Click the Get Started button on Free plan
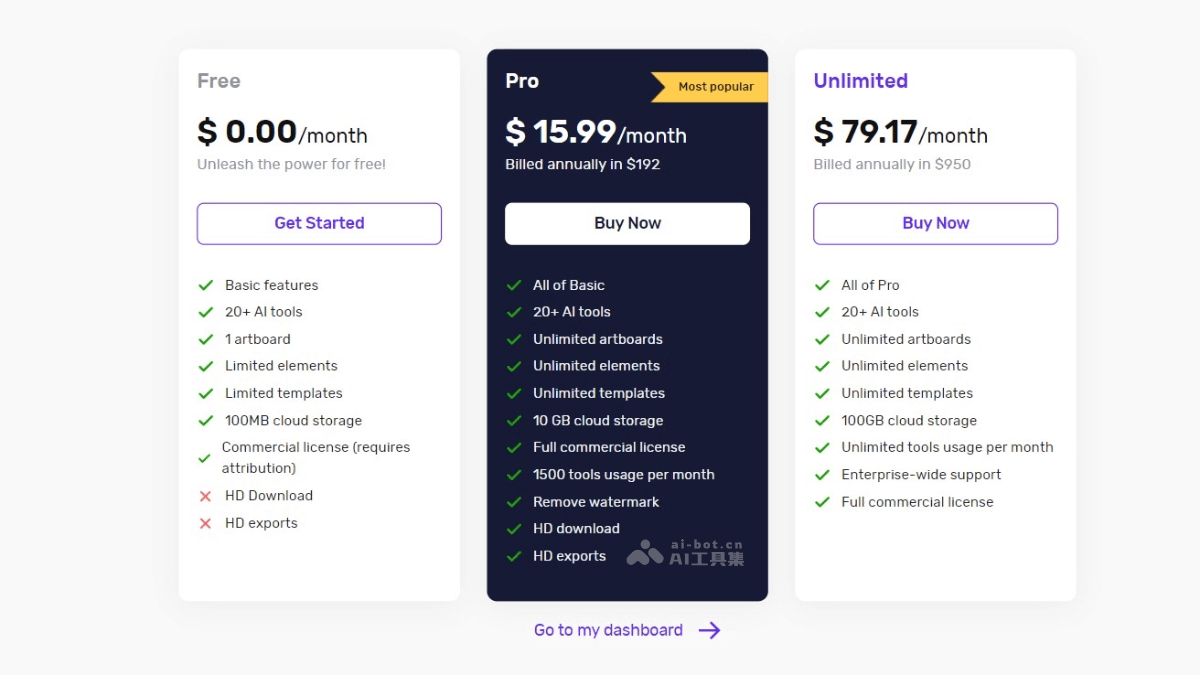The height and width of the screenshot is (675, 1200). 319,224
